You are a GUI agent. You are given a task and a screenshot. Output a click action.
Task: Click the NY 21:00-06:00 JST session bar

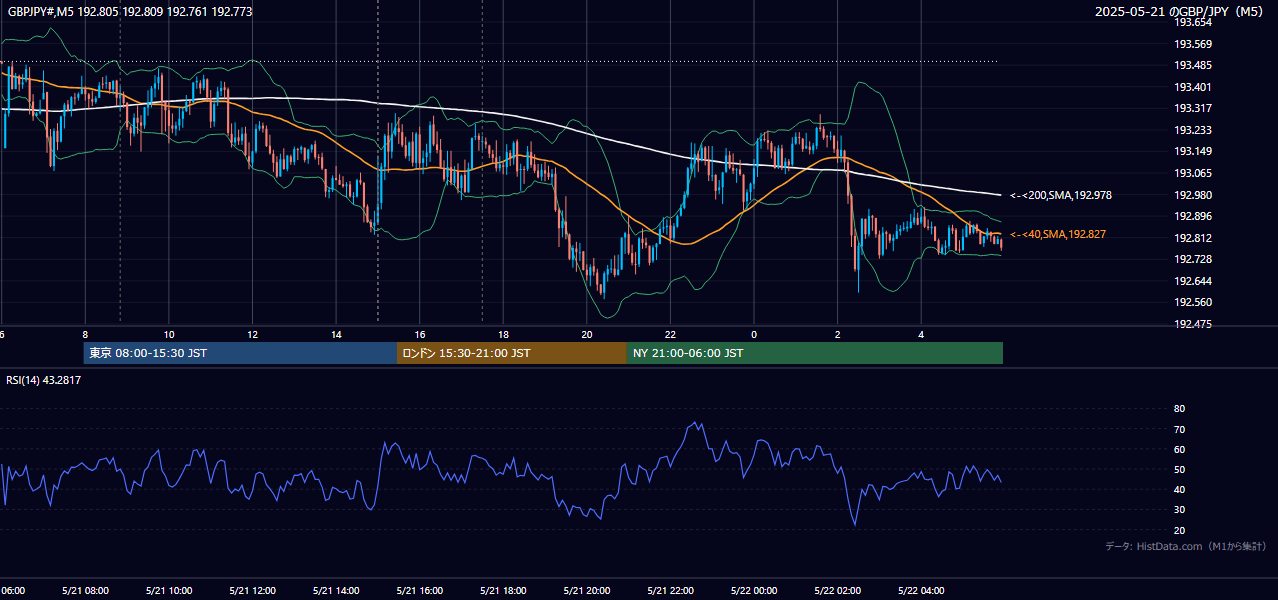point(815,353)
